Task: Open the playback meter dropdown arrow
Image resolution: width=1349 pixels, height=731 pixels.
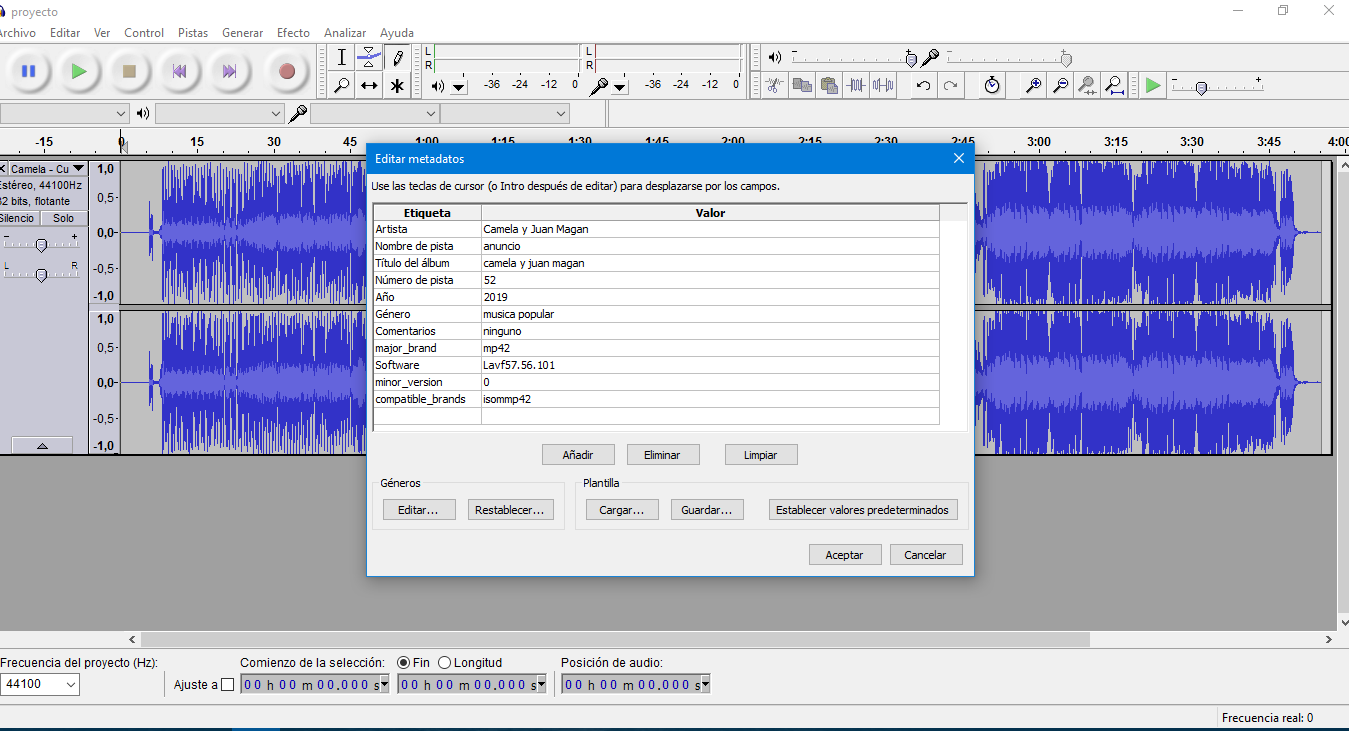Action: coord(459,87)
